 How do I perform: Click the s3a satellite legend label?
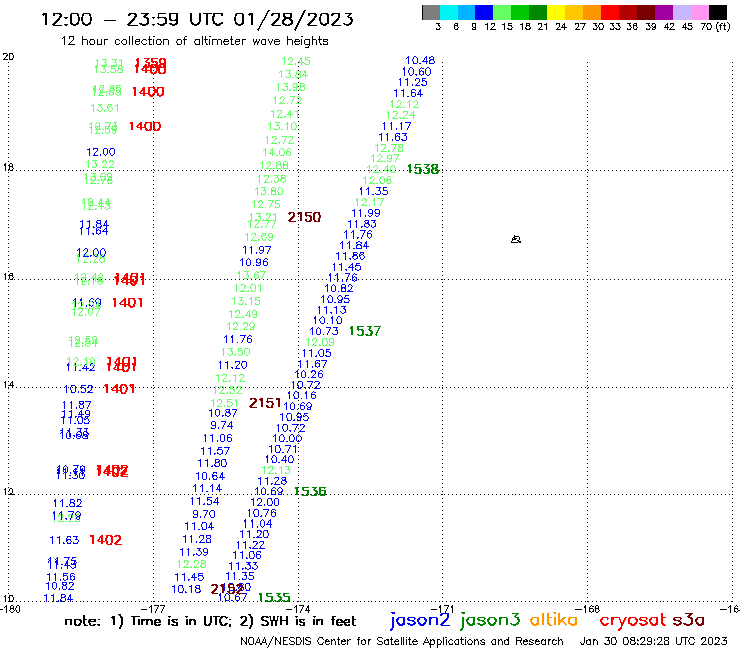click(x=688, y=620)
